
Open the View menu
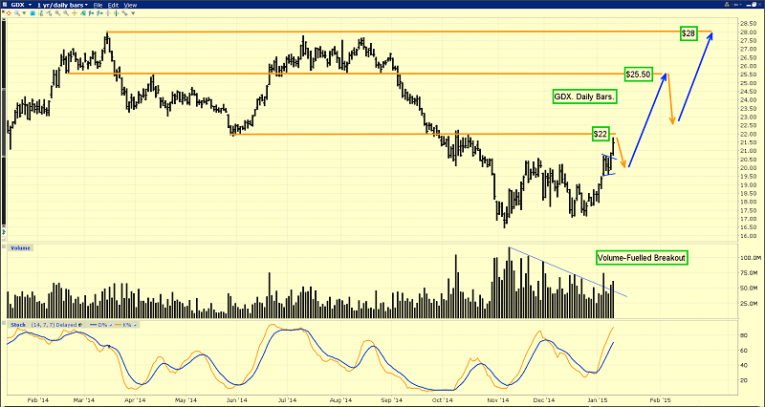130,5
